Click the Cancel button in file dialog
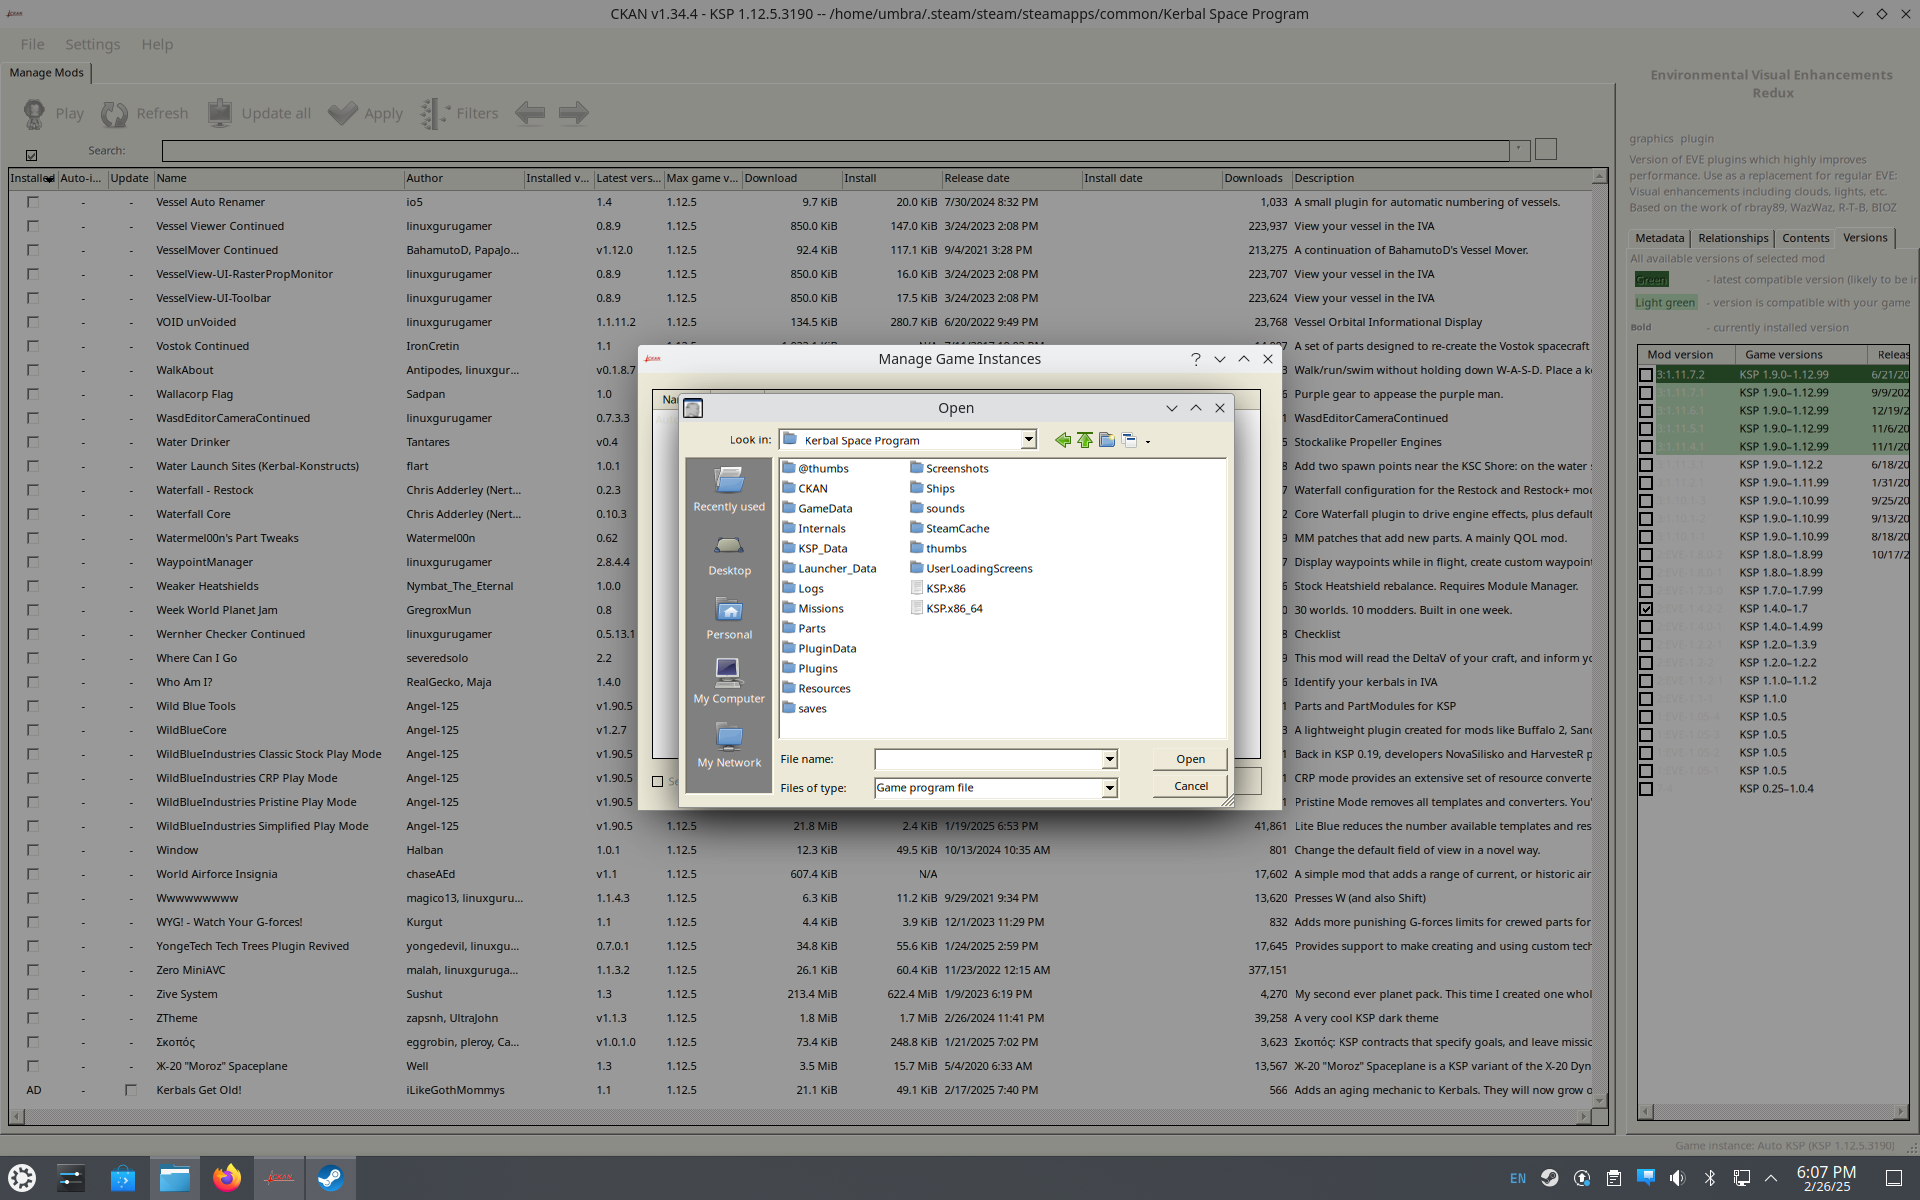This screenshot has width=1920, height=1200. [x=1190, y=786]
